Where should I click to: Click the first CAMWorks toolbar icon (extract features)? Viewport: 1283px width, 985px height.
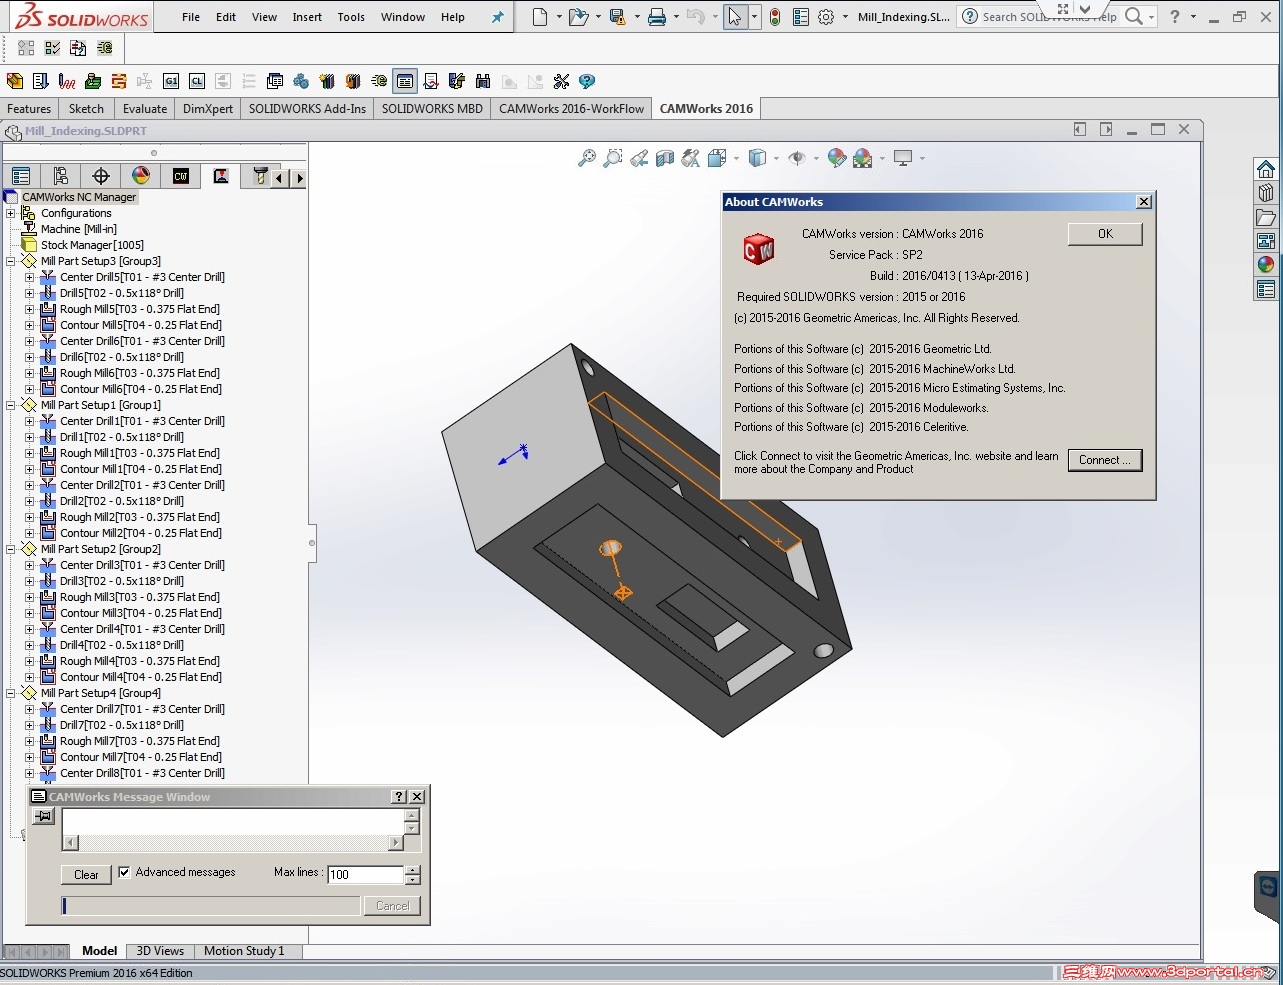15,81
